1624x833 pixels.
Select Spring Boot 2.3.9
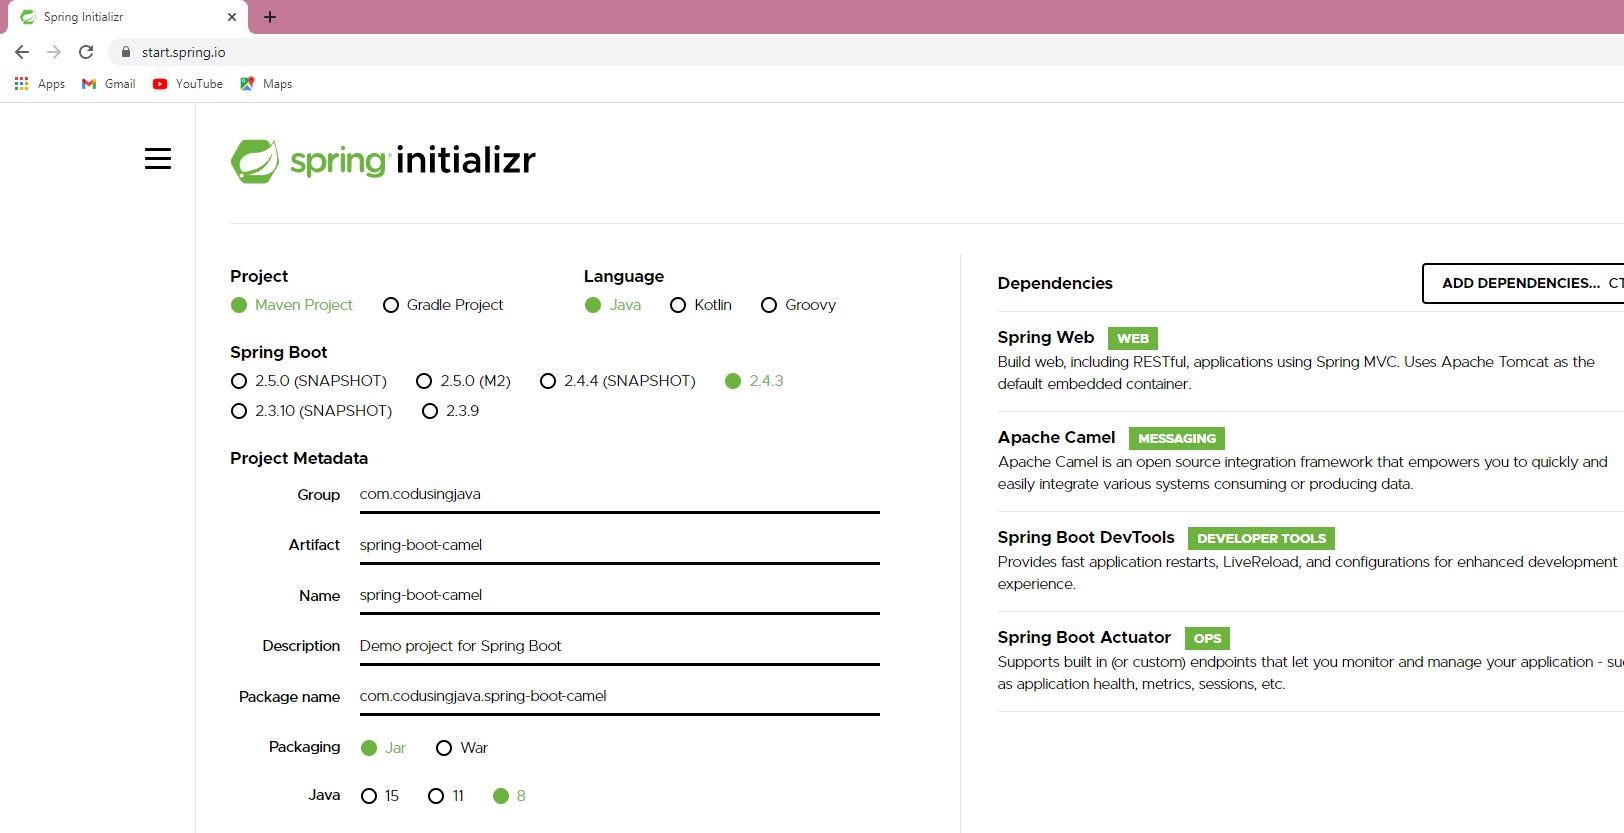click(450, 411)
